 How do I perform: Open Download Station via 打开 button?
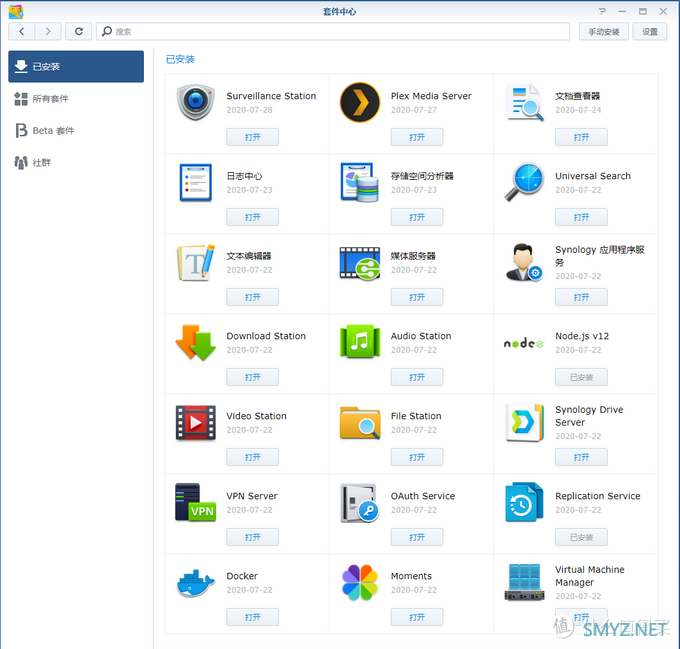click(x=252, y=377)
